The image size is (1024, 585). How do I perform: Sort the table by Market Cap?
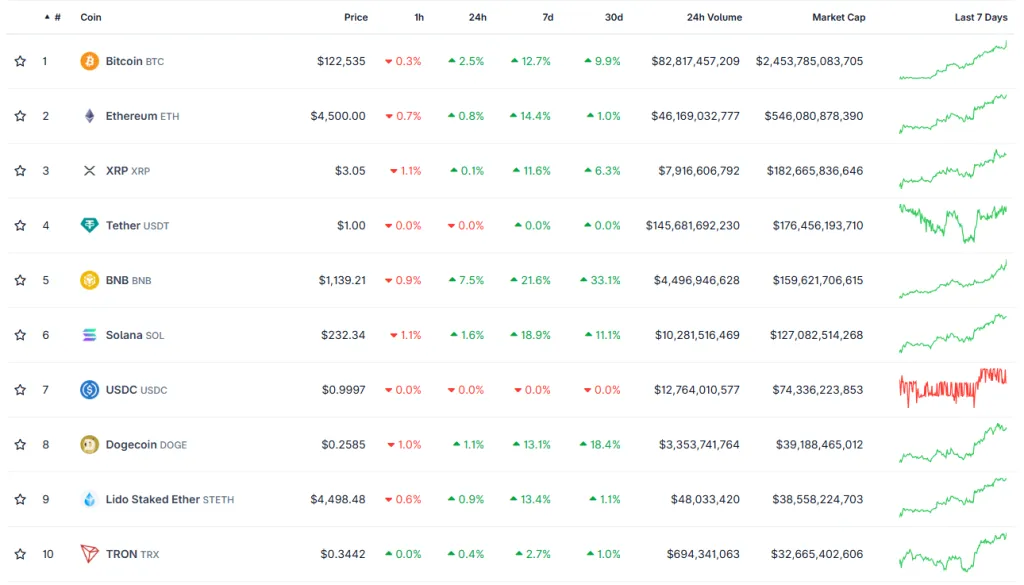click(838, 17)
